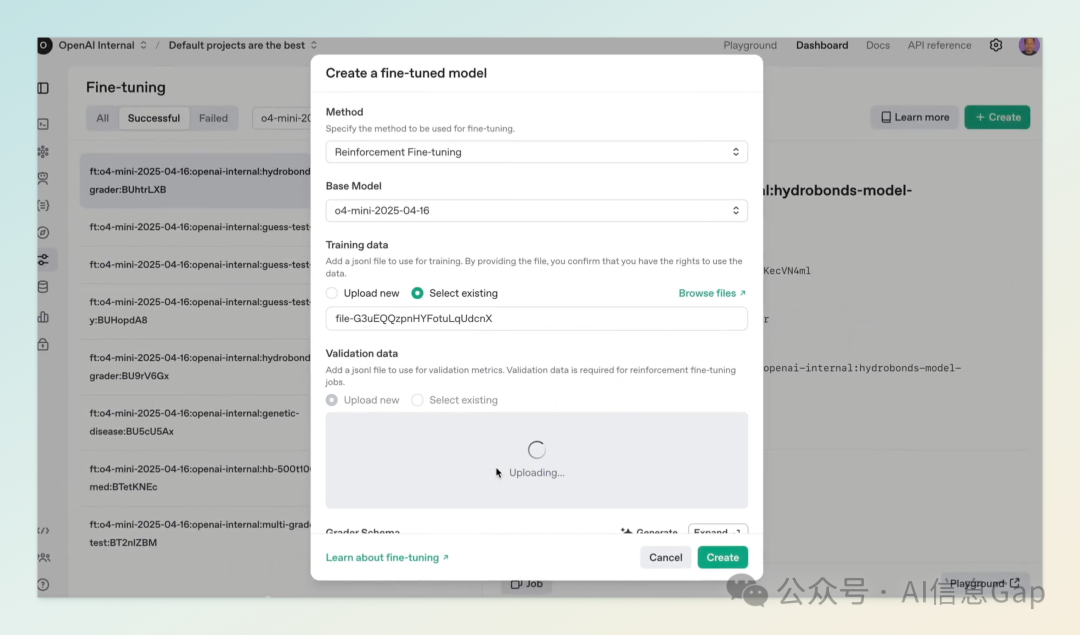Open the code brackets sidebar icon

43,530
